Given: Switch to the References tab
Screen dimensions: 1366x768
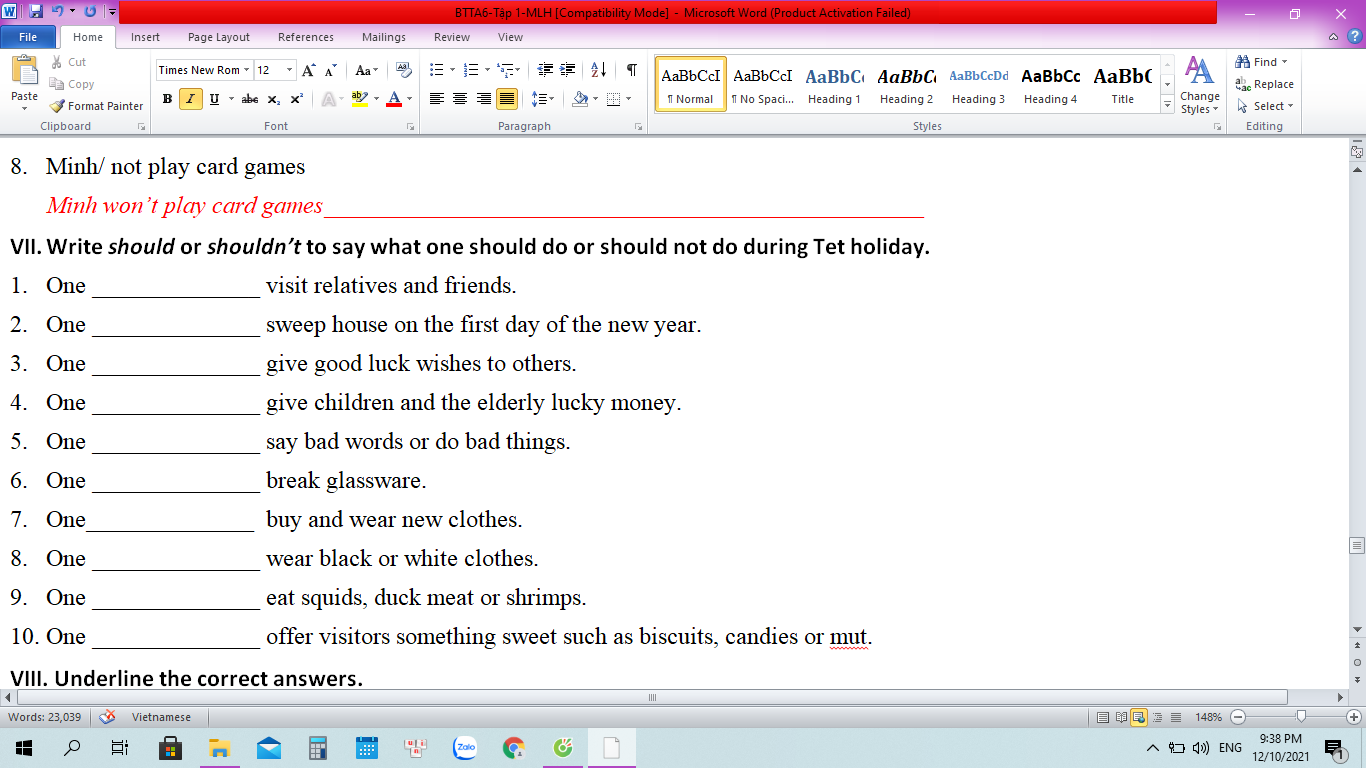Looking at the screenshot, I should tap(306, 37).
